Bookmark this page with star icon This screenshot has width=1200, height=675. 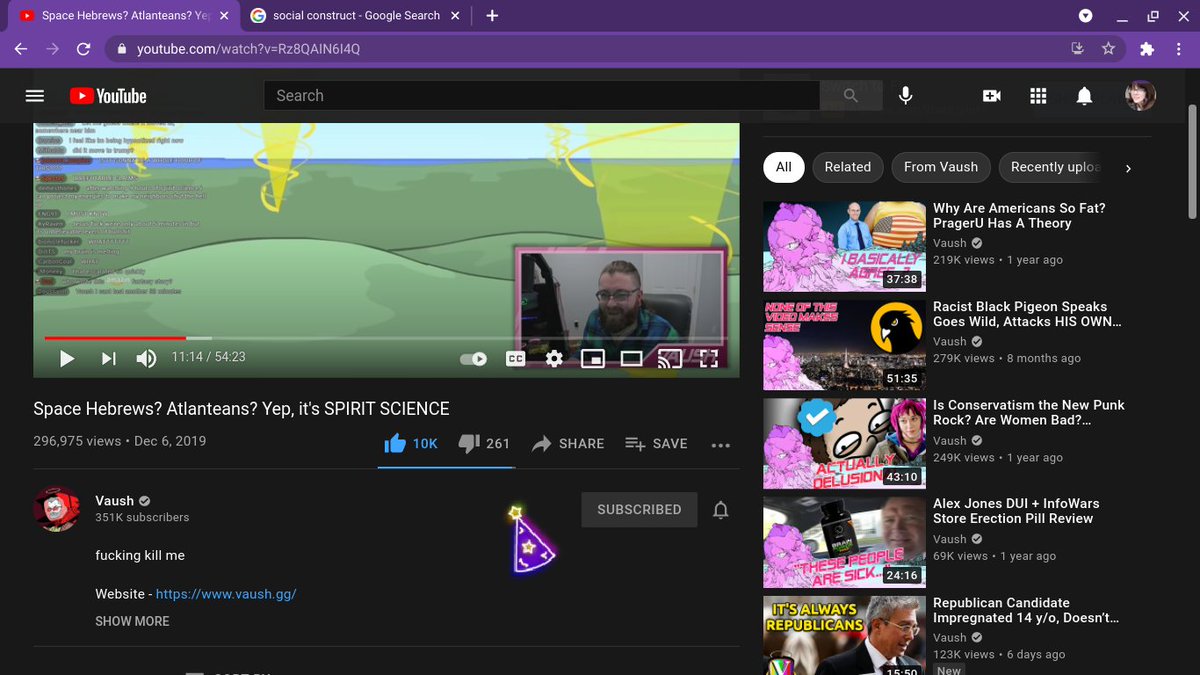pyautogui.click(x=1108, y=49)
